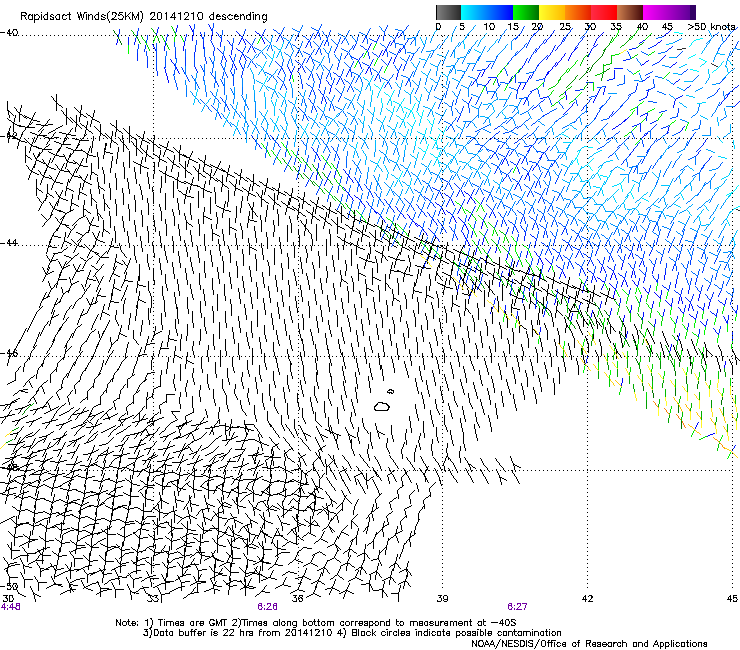Click the green 15-20 knots color swatch
Screen dimensions: 740x650
tap(526, 12)
